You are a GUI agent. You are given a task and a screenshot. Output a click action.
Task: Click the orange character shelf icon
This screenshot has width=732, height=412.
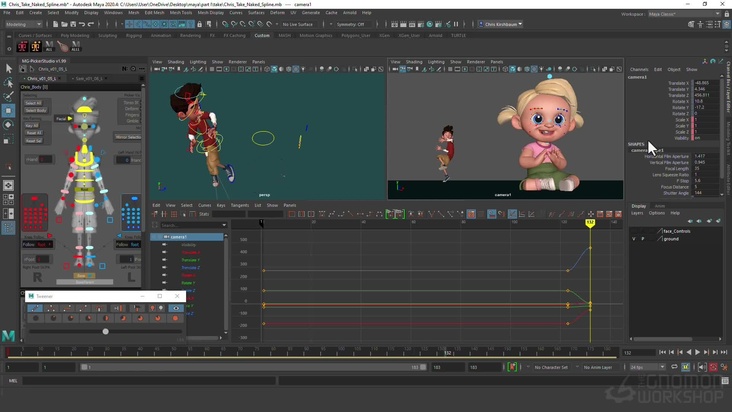pyautogui.click(x=35, y=46)
